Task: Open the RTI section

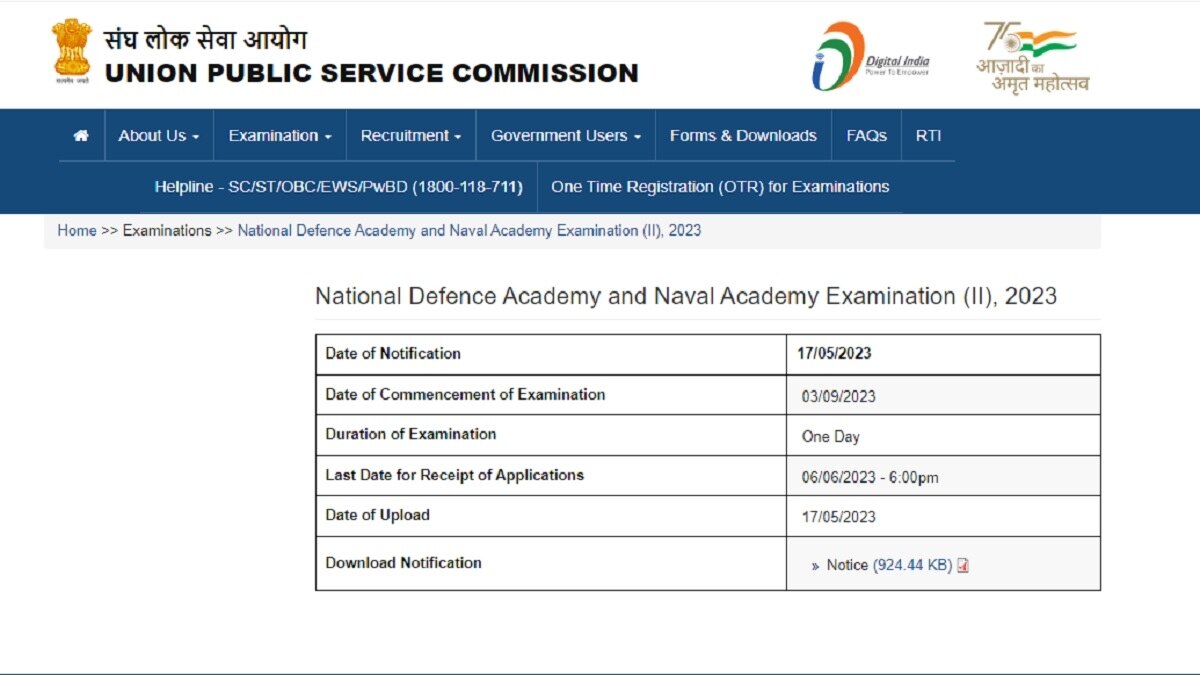Action: pyautogui.click(x=927, y=135)
